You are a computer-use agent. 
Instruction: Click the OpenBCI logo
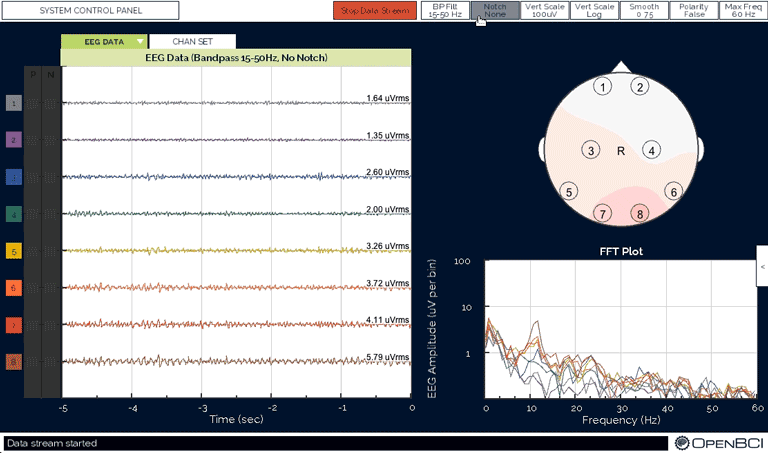(719, 443)
